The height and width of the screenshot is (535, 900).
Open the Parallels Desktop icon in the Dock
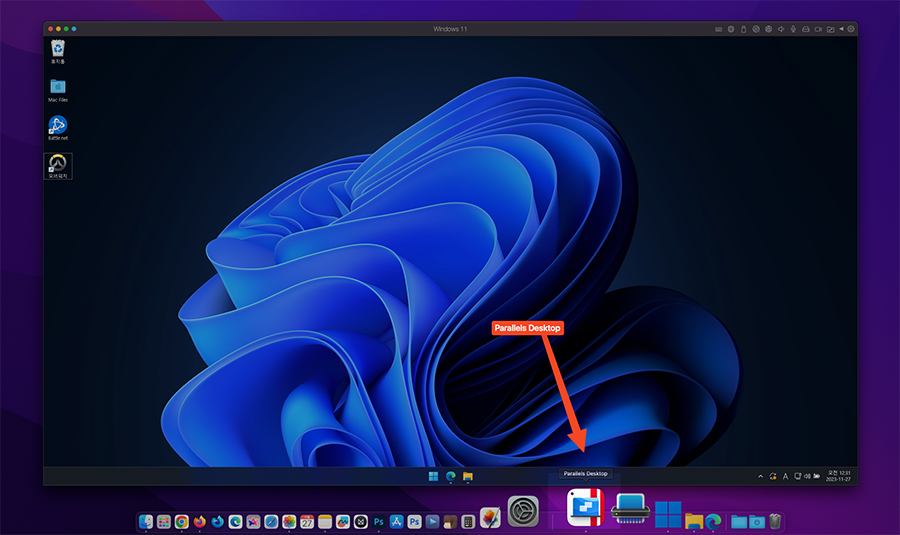tap(585, 507)
